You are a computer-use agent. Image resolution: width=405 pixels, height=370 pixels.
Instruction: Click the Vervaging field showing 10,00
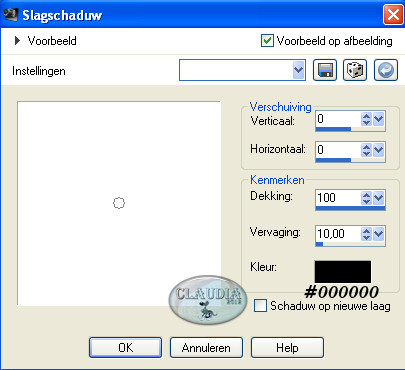point(338,234)
